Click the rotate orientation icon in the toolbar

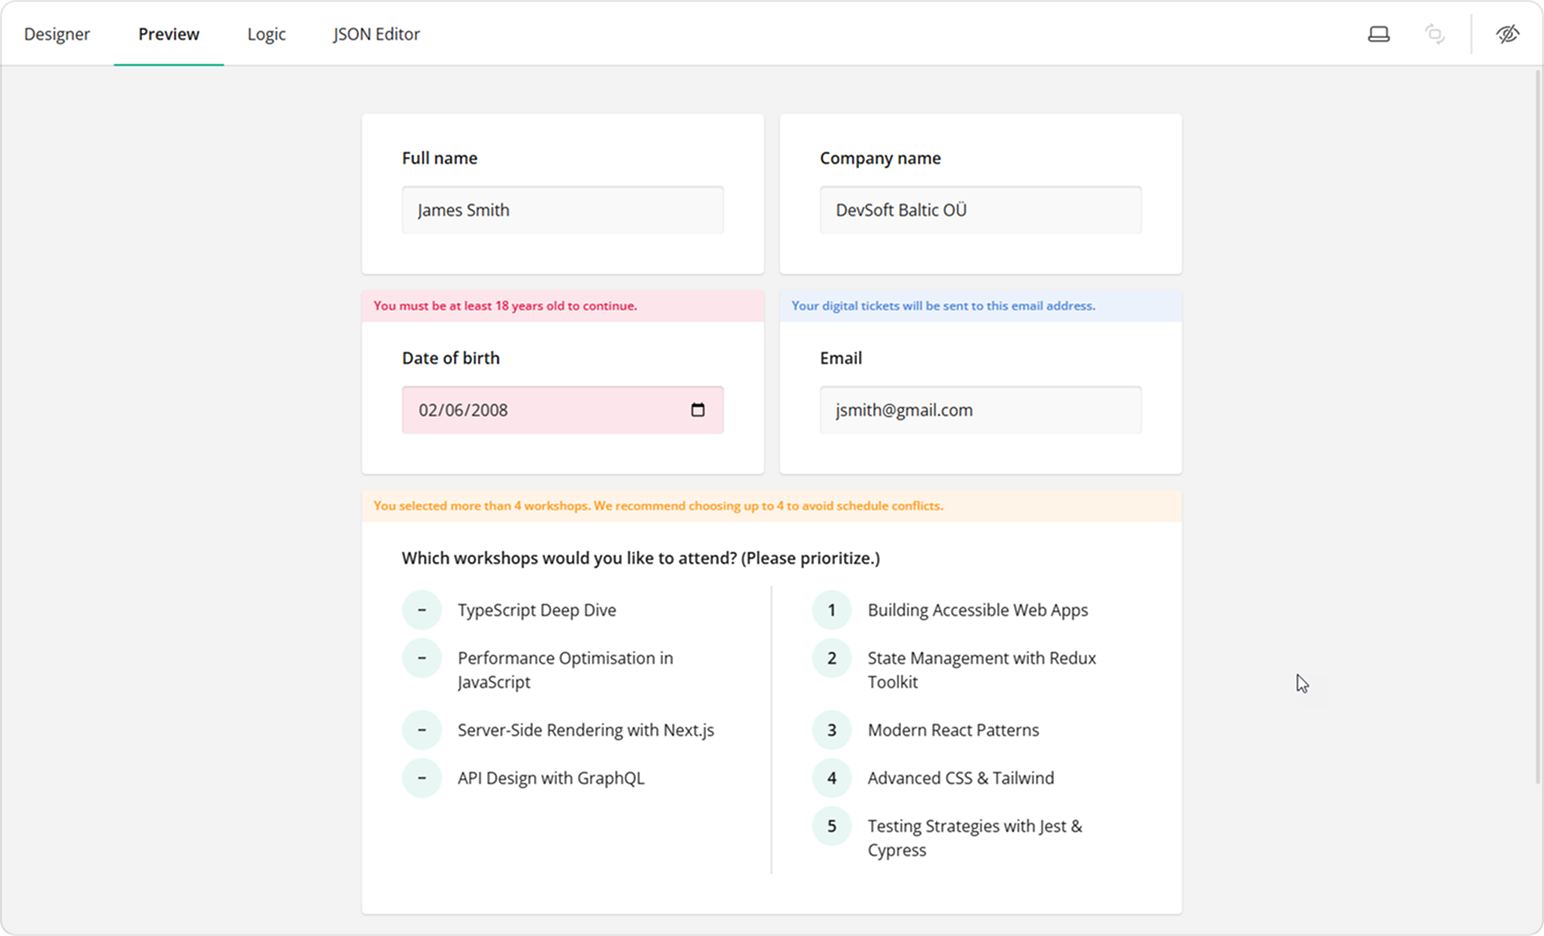[1435, 33]
